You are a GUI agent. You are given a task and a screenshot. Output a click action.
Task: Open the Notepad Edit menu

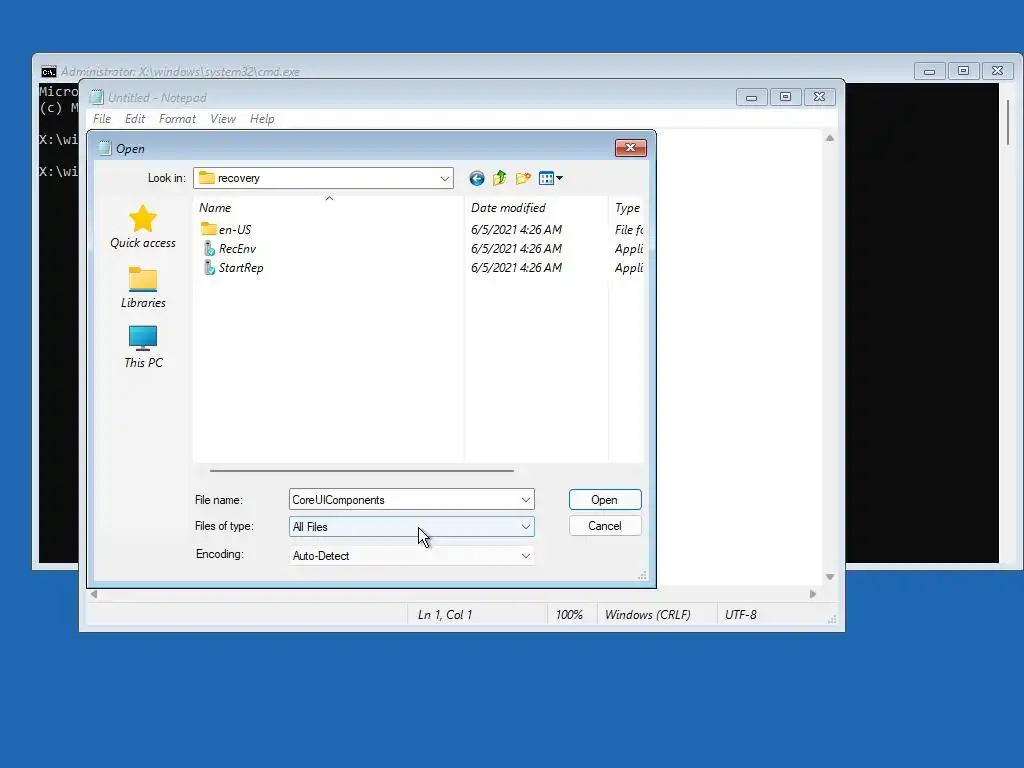point(135,119)
